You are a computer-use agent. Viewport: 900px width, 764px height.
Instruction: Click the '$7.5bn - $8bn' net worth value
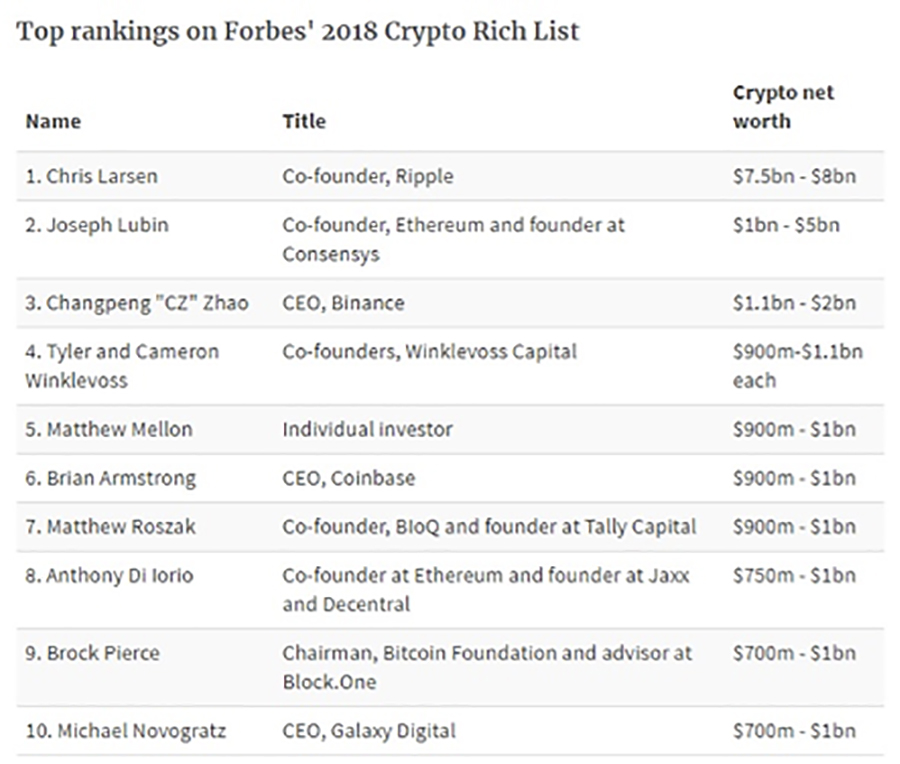coord(794,176)
